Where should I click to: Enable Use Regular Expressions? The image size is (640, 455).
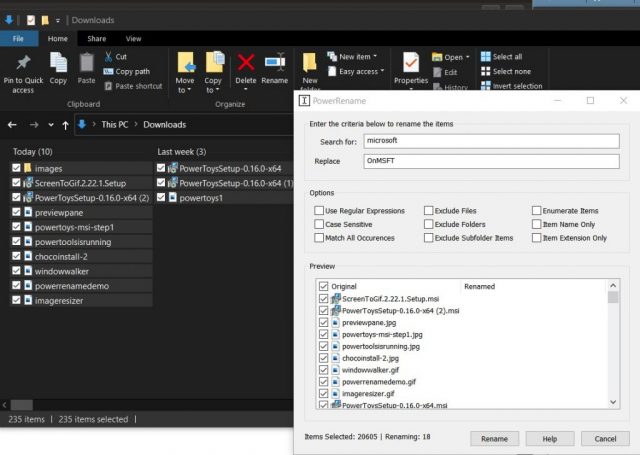click(x=319, y=211)
